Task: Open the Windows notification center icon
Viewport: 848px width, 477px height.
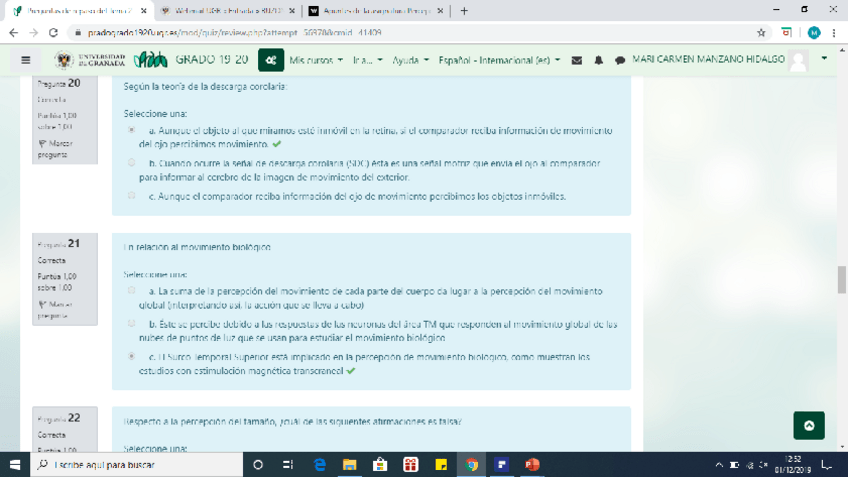Action: tap(827, 465)
